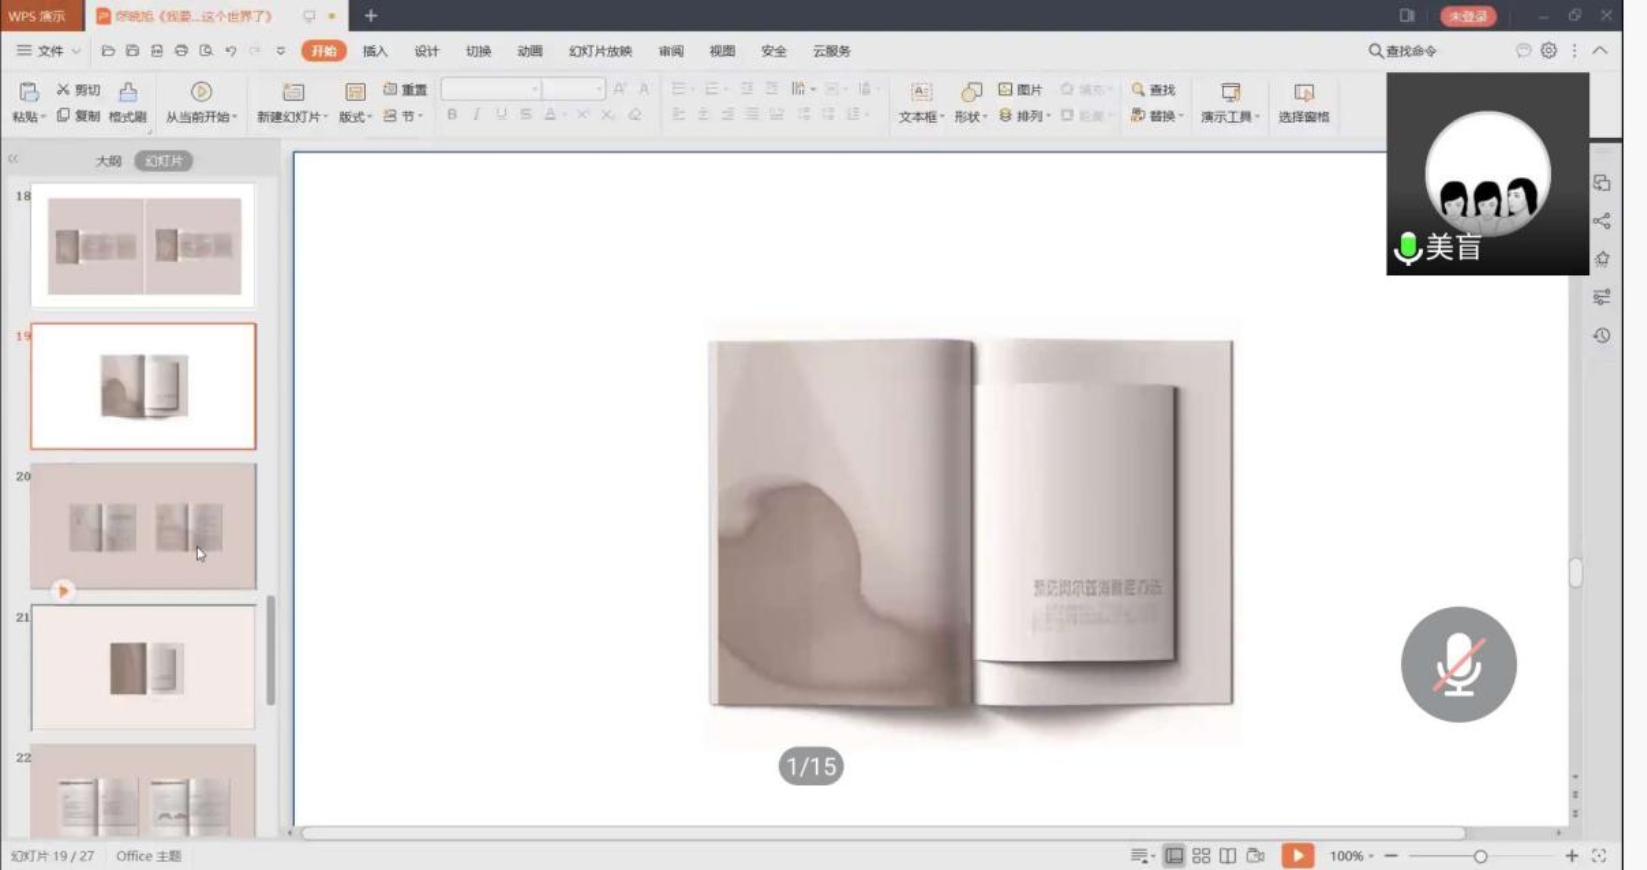This screenshot has width=1647, height=870.
Task: Click the zoom slider handle
Action: click(x=1480, y=856)
